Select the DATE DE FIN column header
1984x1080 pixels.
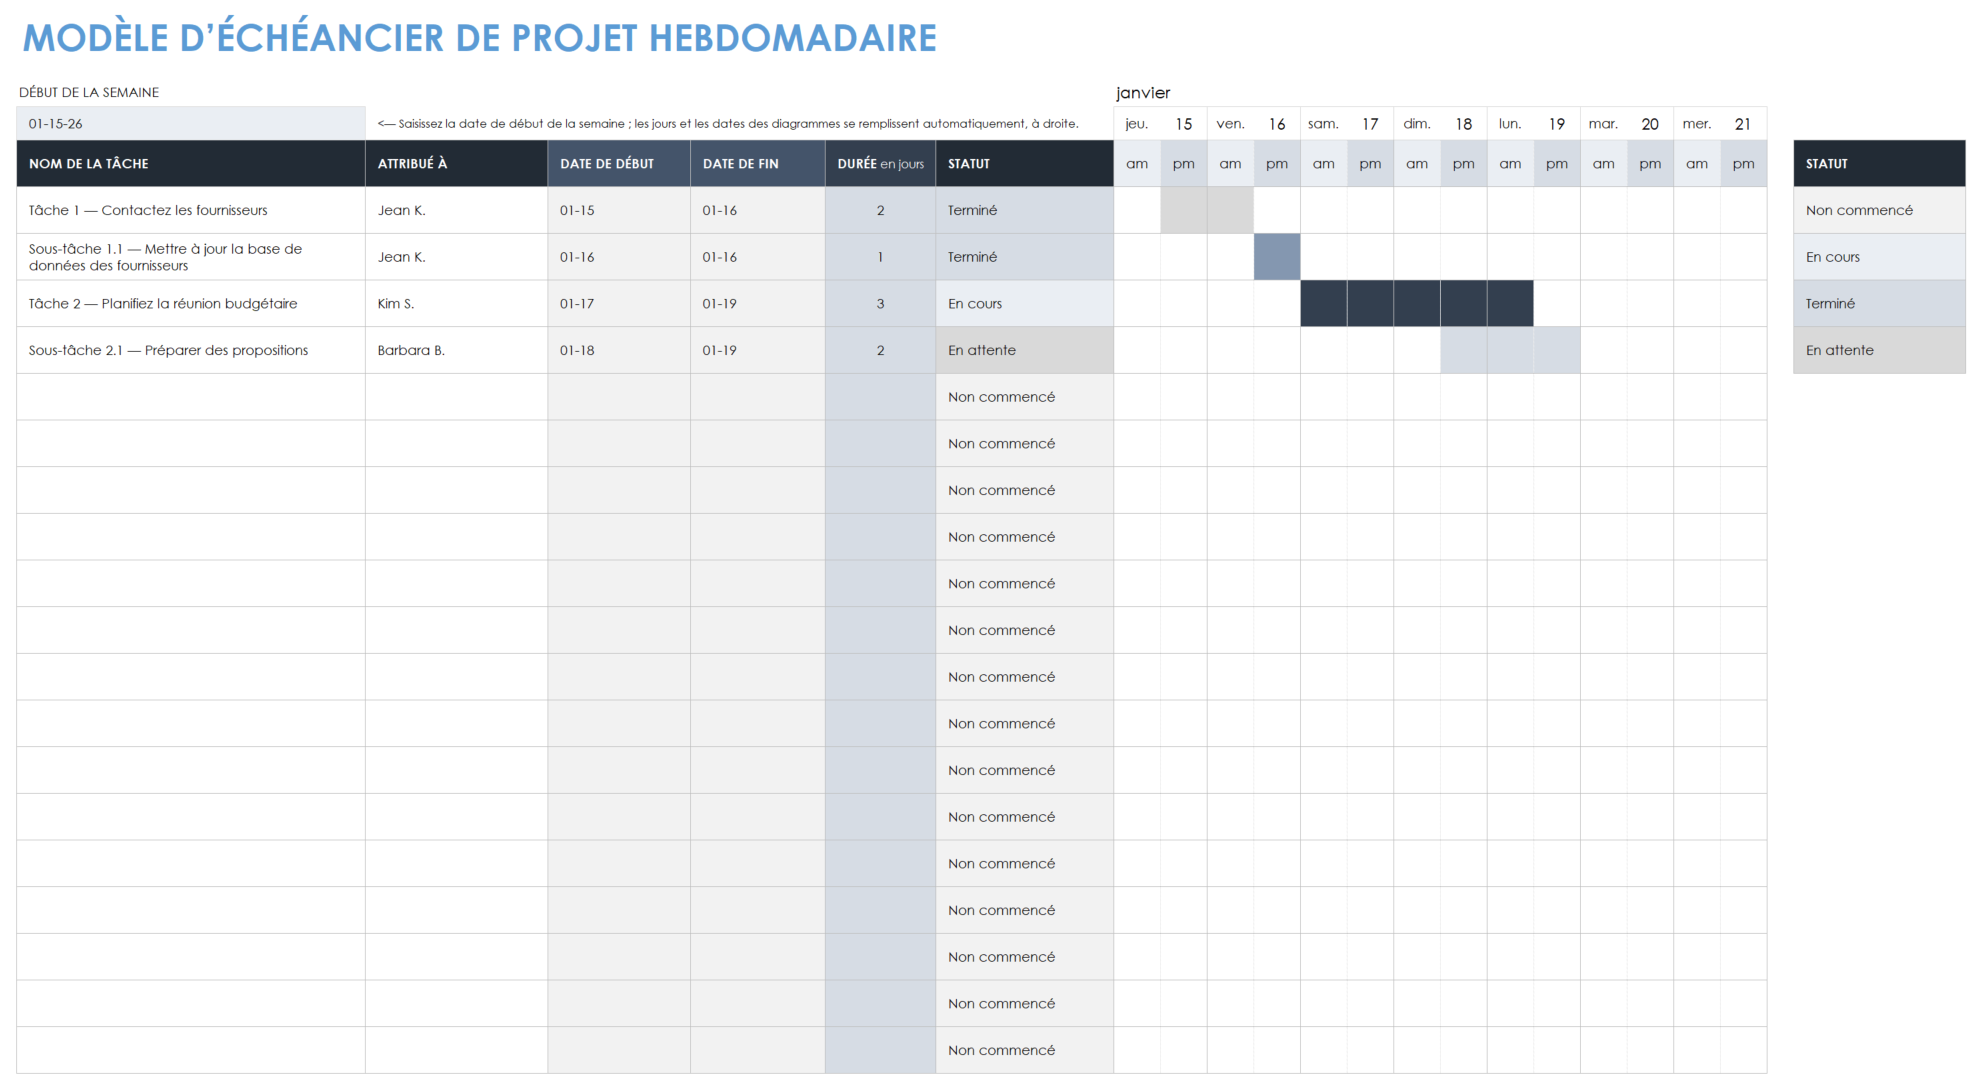click(758, 164)
